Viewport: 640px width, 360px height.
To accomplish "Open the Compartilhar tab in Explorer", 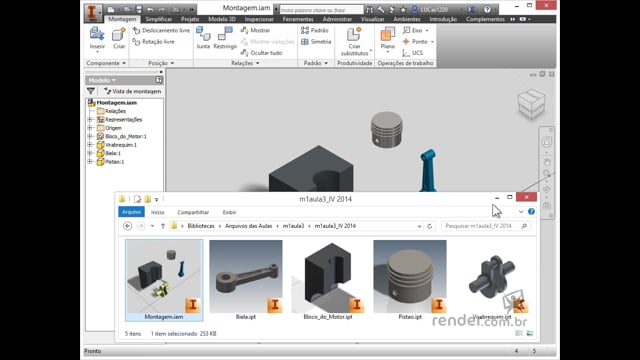I will pyautogui.click(x=193, y=212).
